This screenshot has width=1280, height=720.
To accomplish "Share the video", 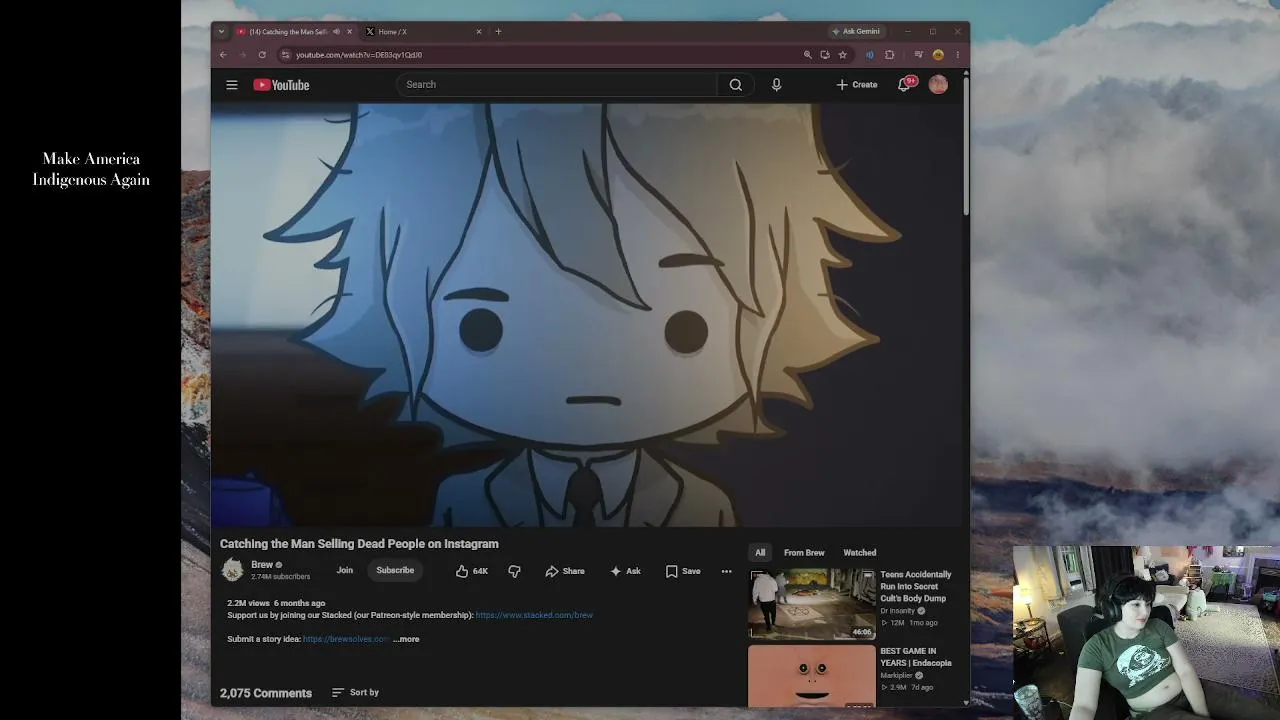I will point(564,571).
